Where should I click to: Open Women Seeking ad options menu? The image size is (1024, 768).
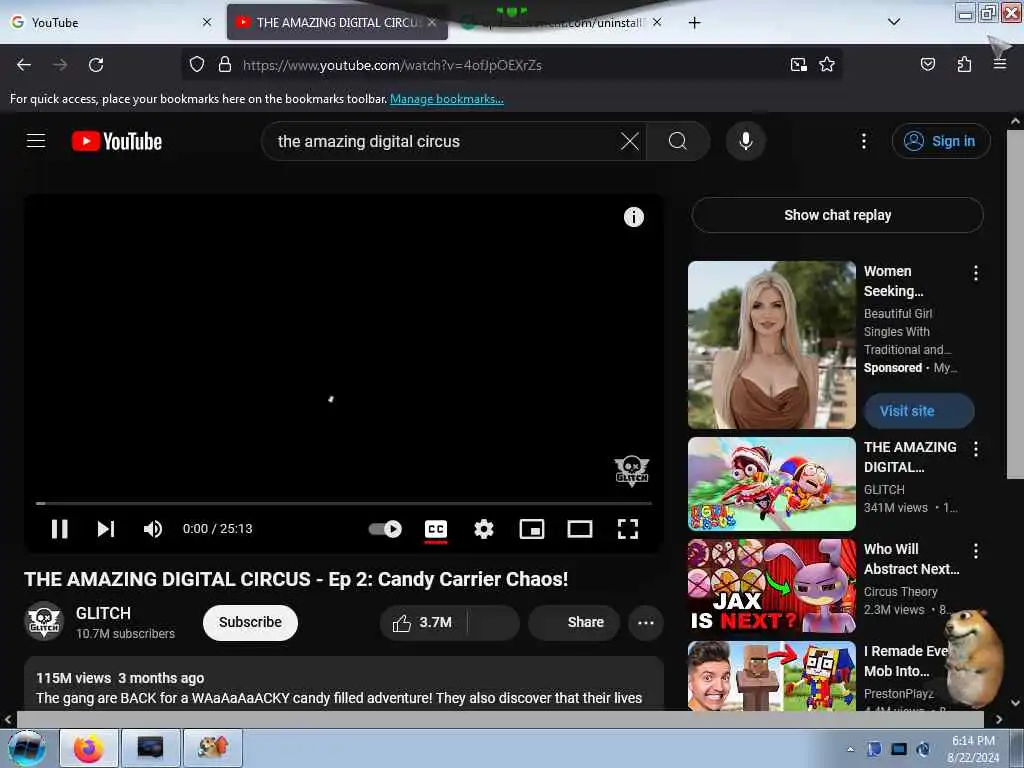[x=976, y=273]
